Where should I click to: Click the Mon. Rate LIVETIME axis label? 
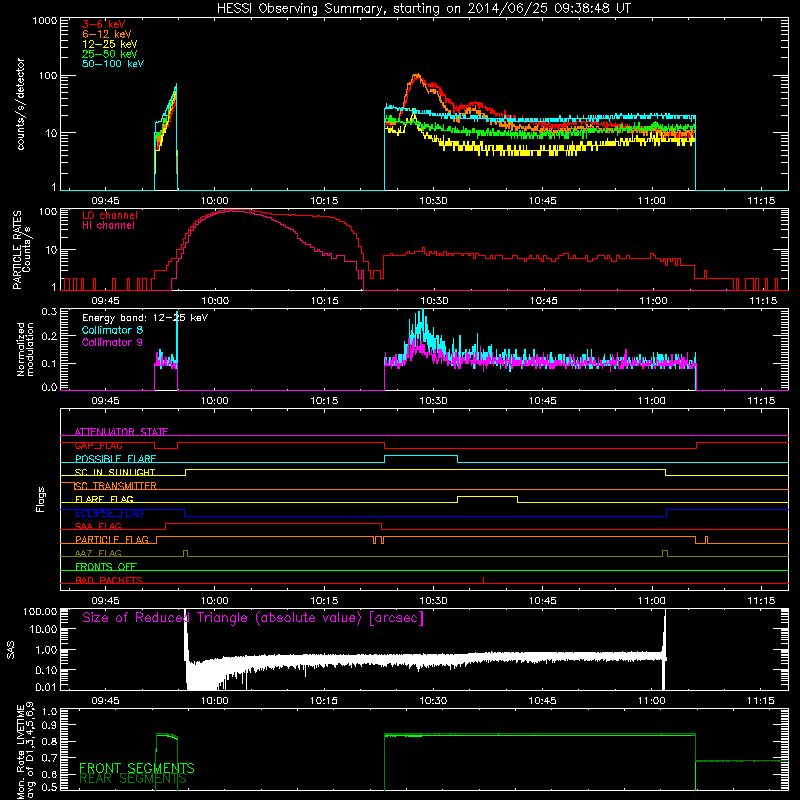click(25, 751)
